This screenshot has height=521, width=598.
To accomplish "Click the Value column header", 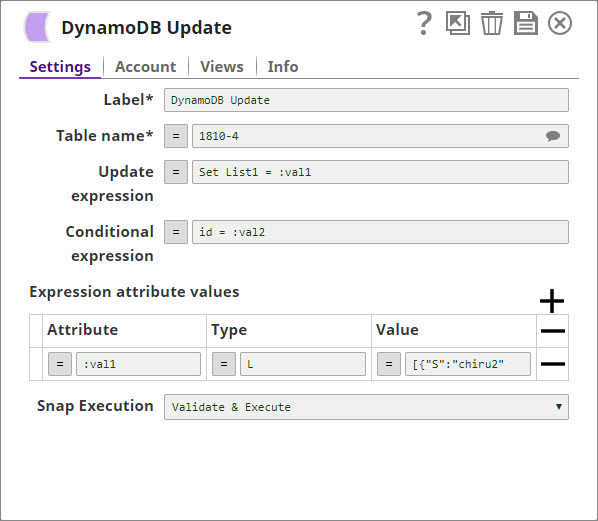I will point(397,330).
